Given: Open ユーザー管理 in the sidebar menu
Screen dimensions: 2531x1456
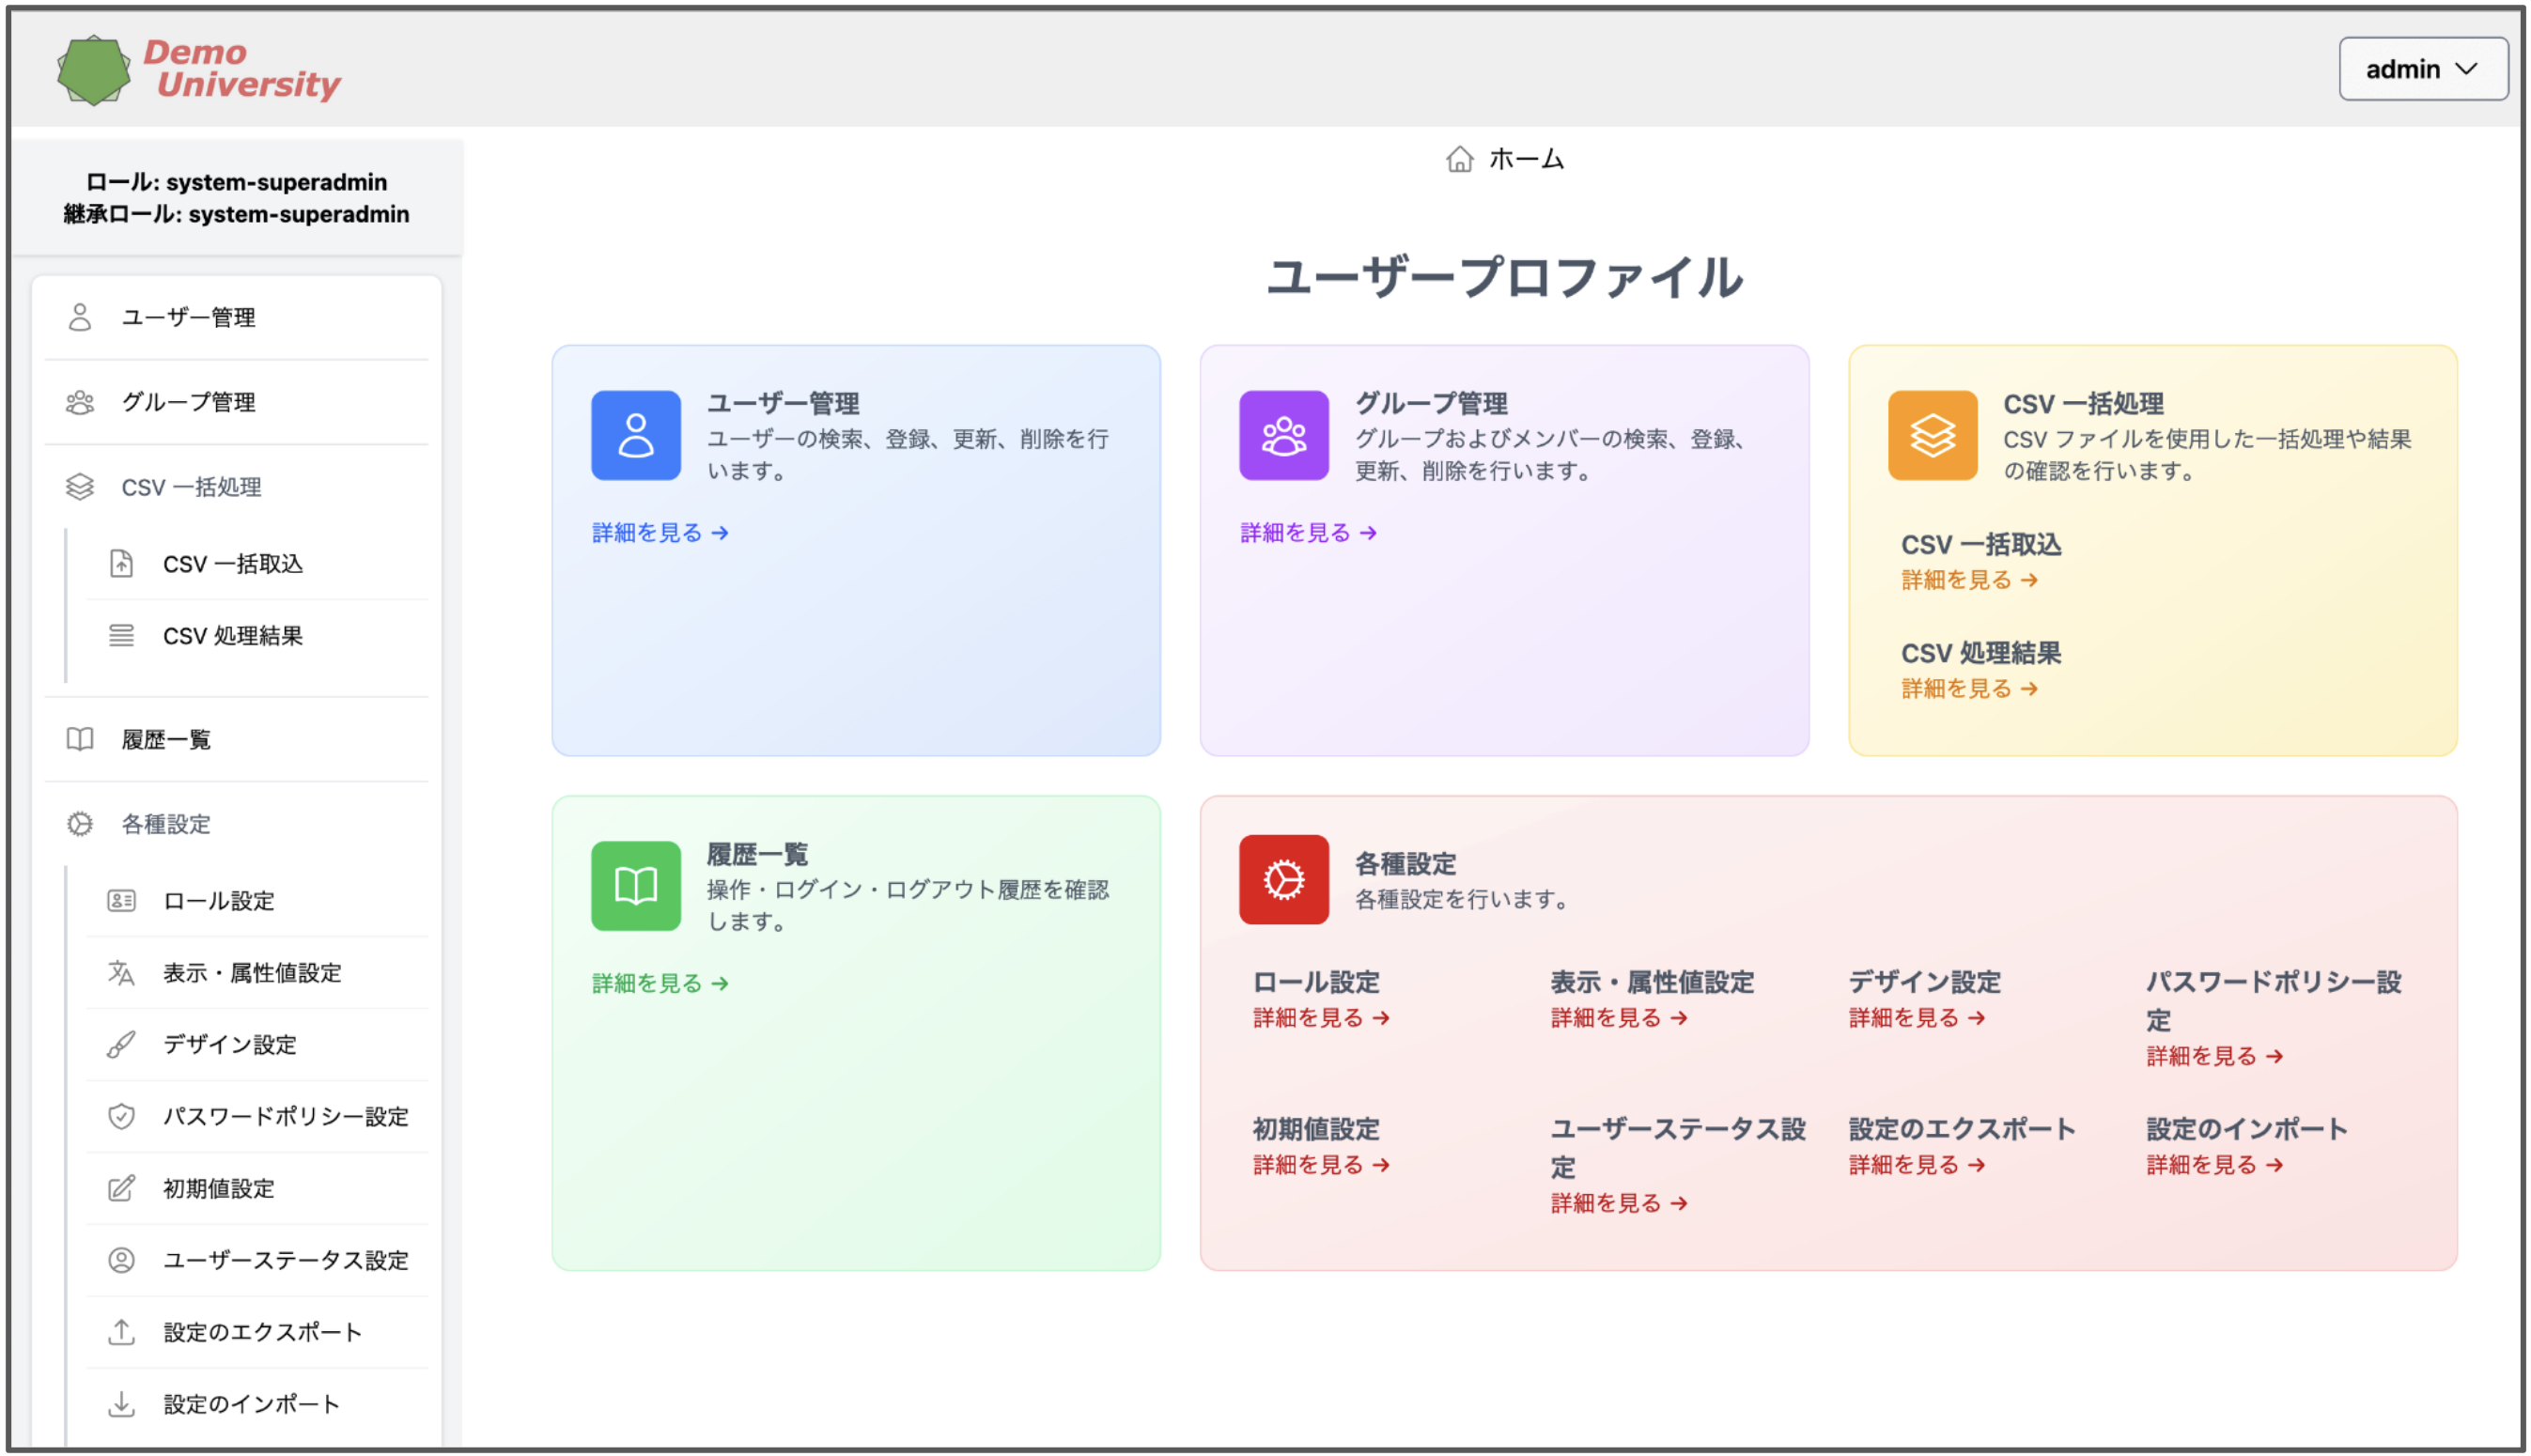Looking at the screenshot, I should 188,317.
